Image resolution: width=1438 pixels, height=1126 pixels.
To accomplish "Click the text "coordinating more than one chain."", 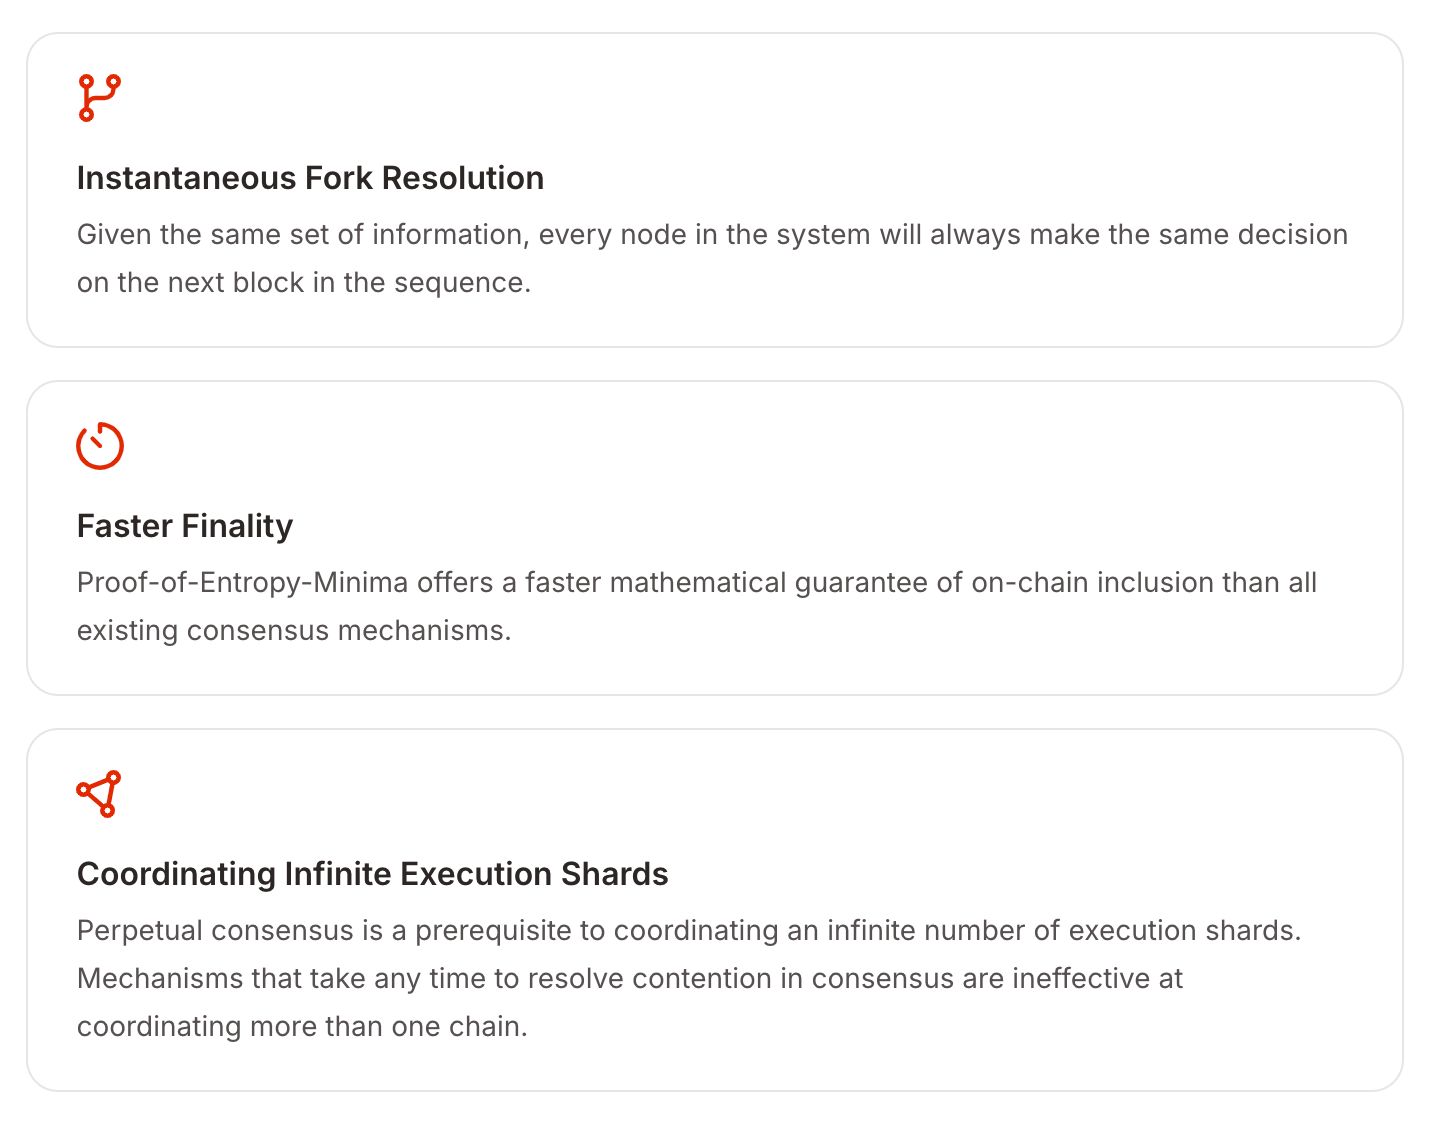I will click(302, 1026).
